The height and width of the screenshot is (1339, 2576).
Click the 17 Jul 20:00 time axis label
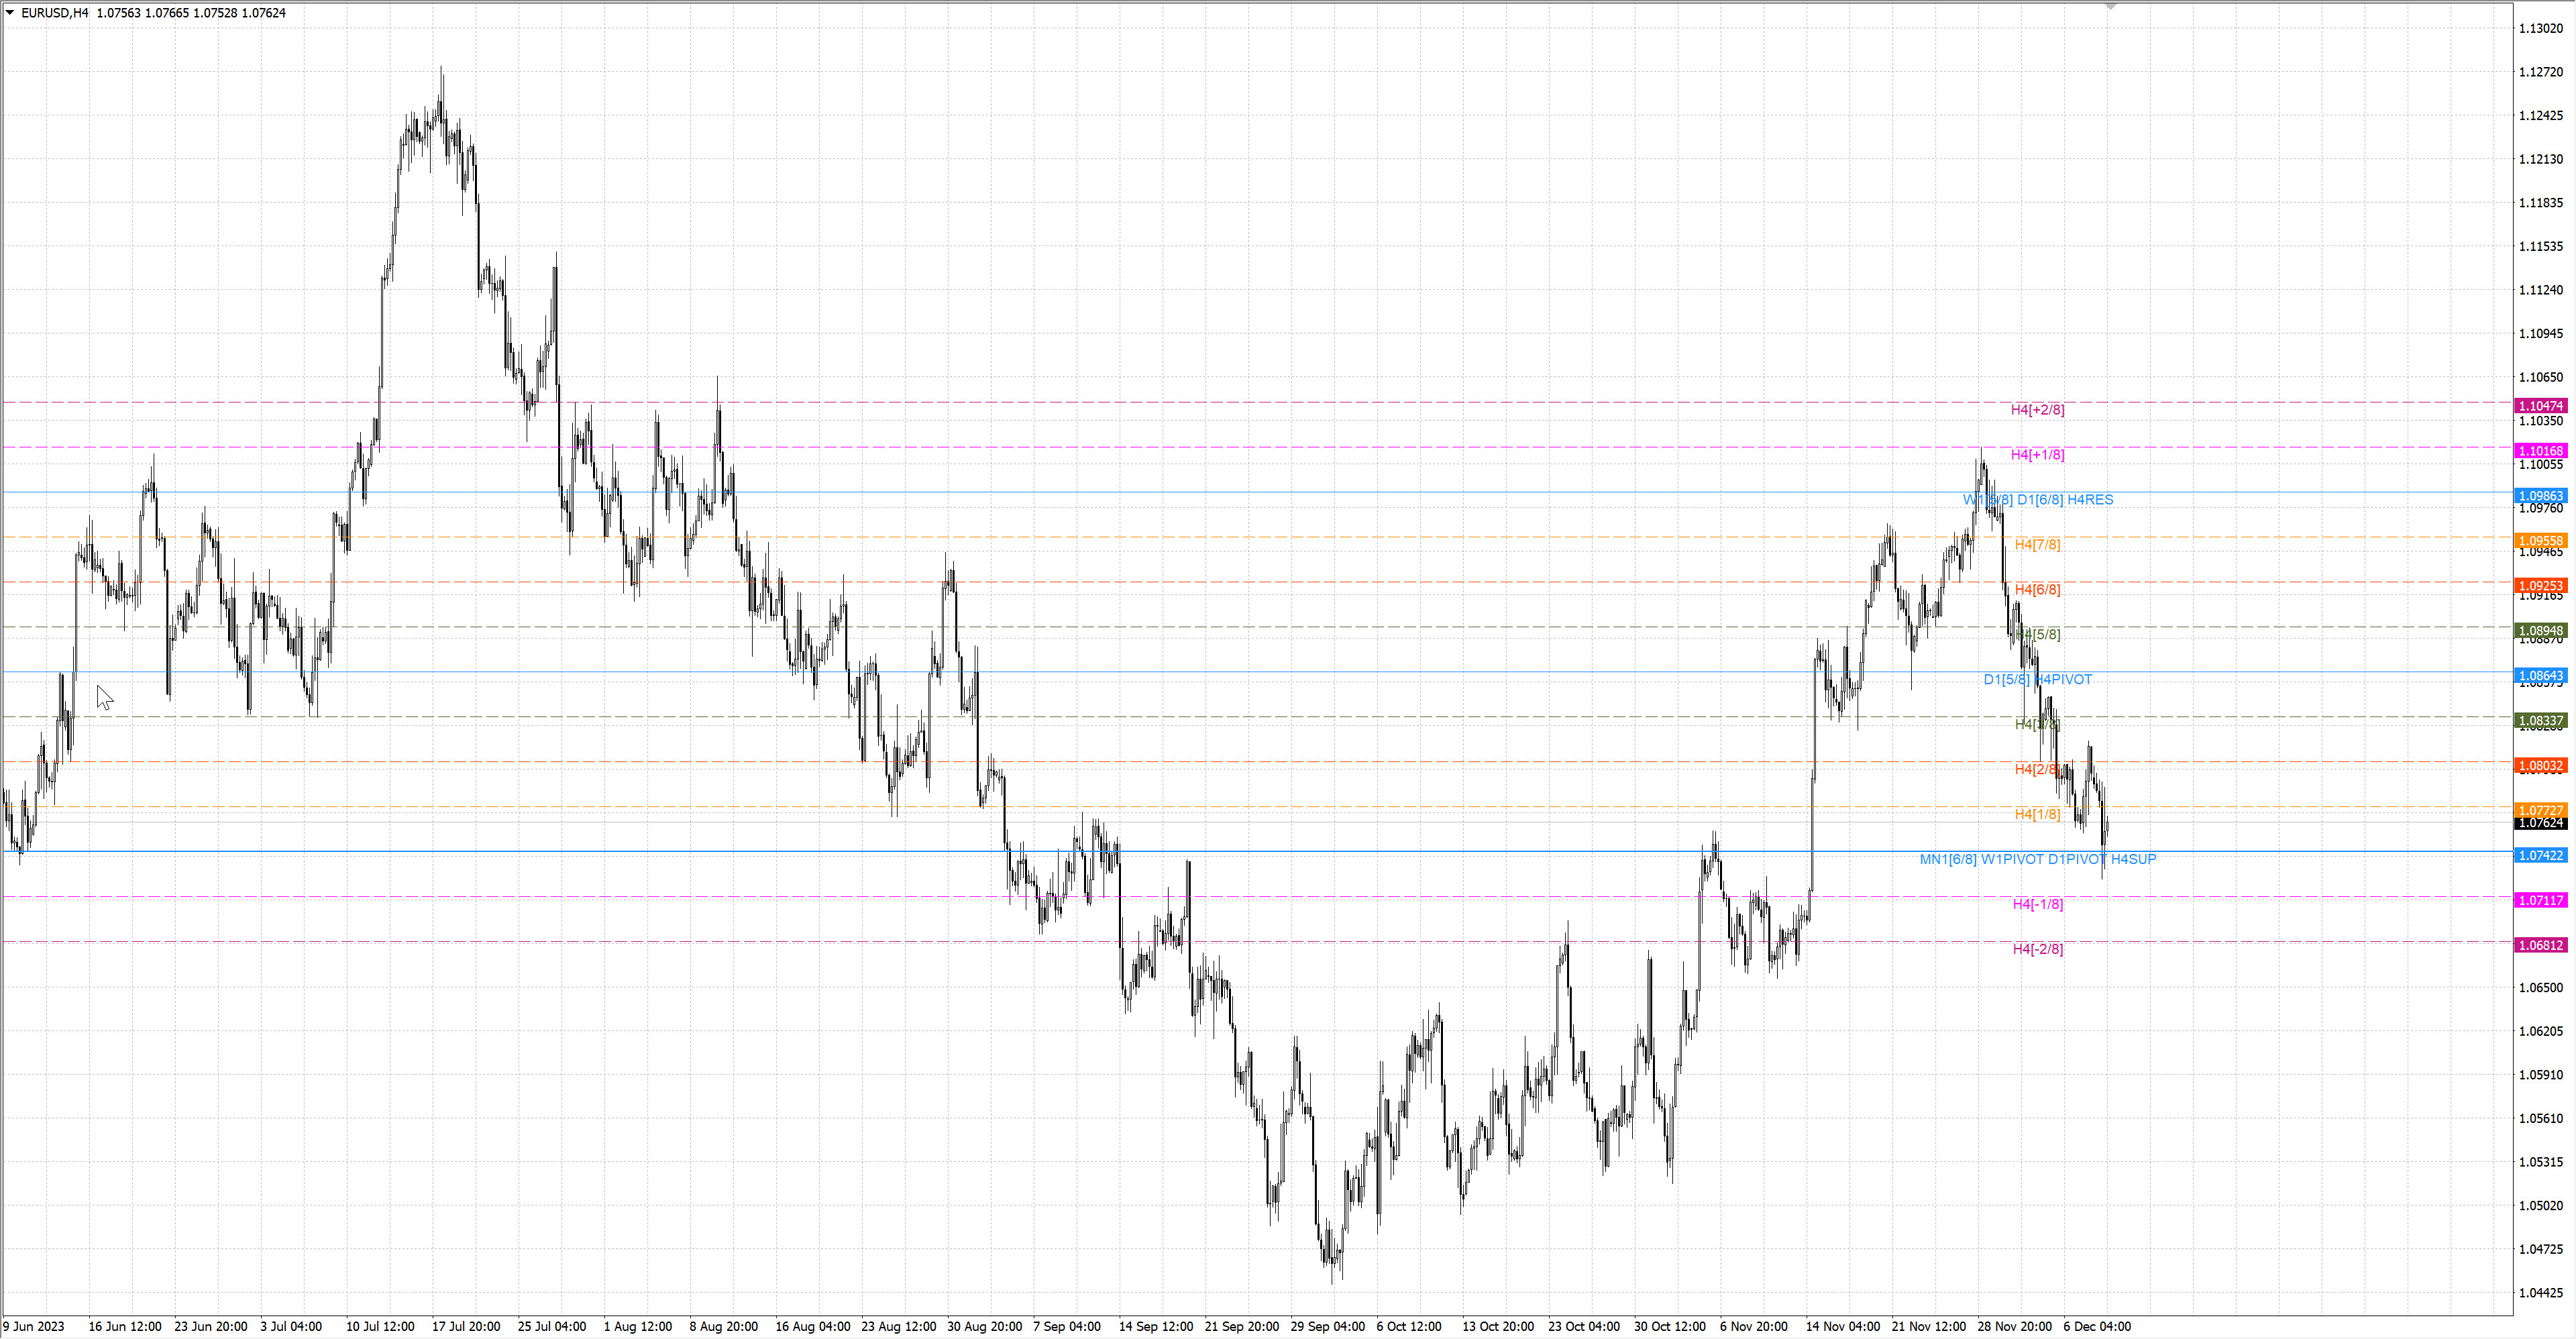[x=466, y=1327]
